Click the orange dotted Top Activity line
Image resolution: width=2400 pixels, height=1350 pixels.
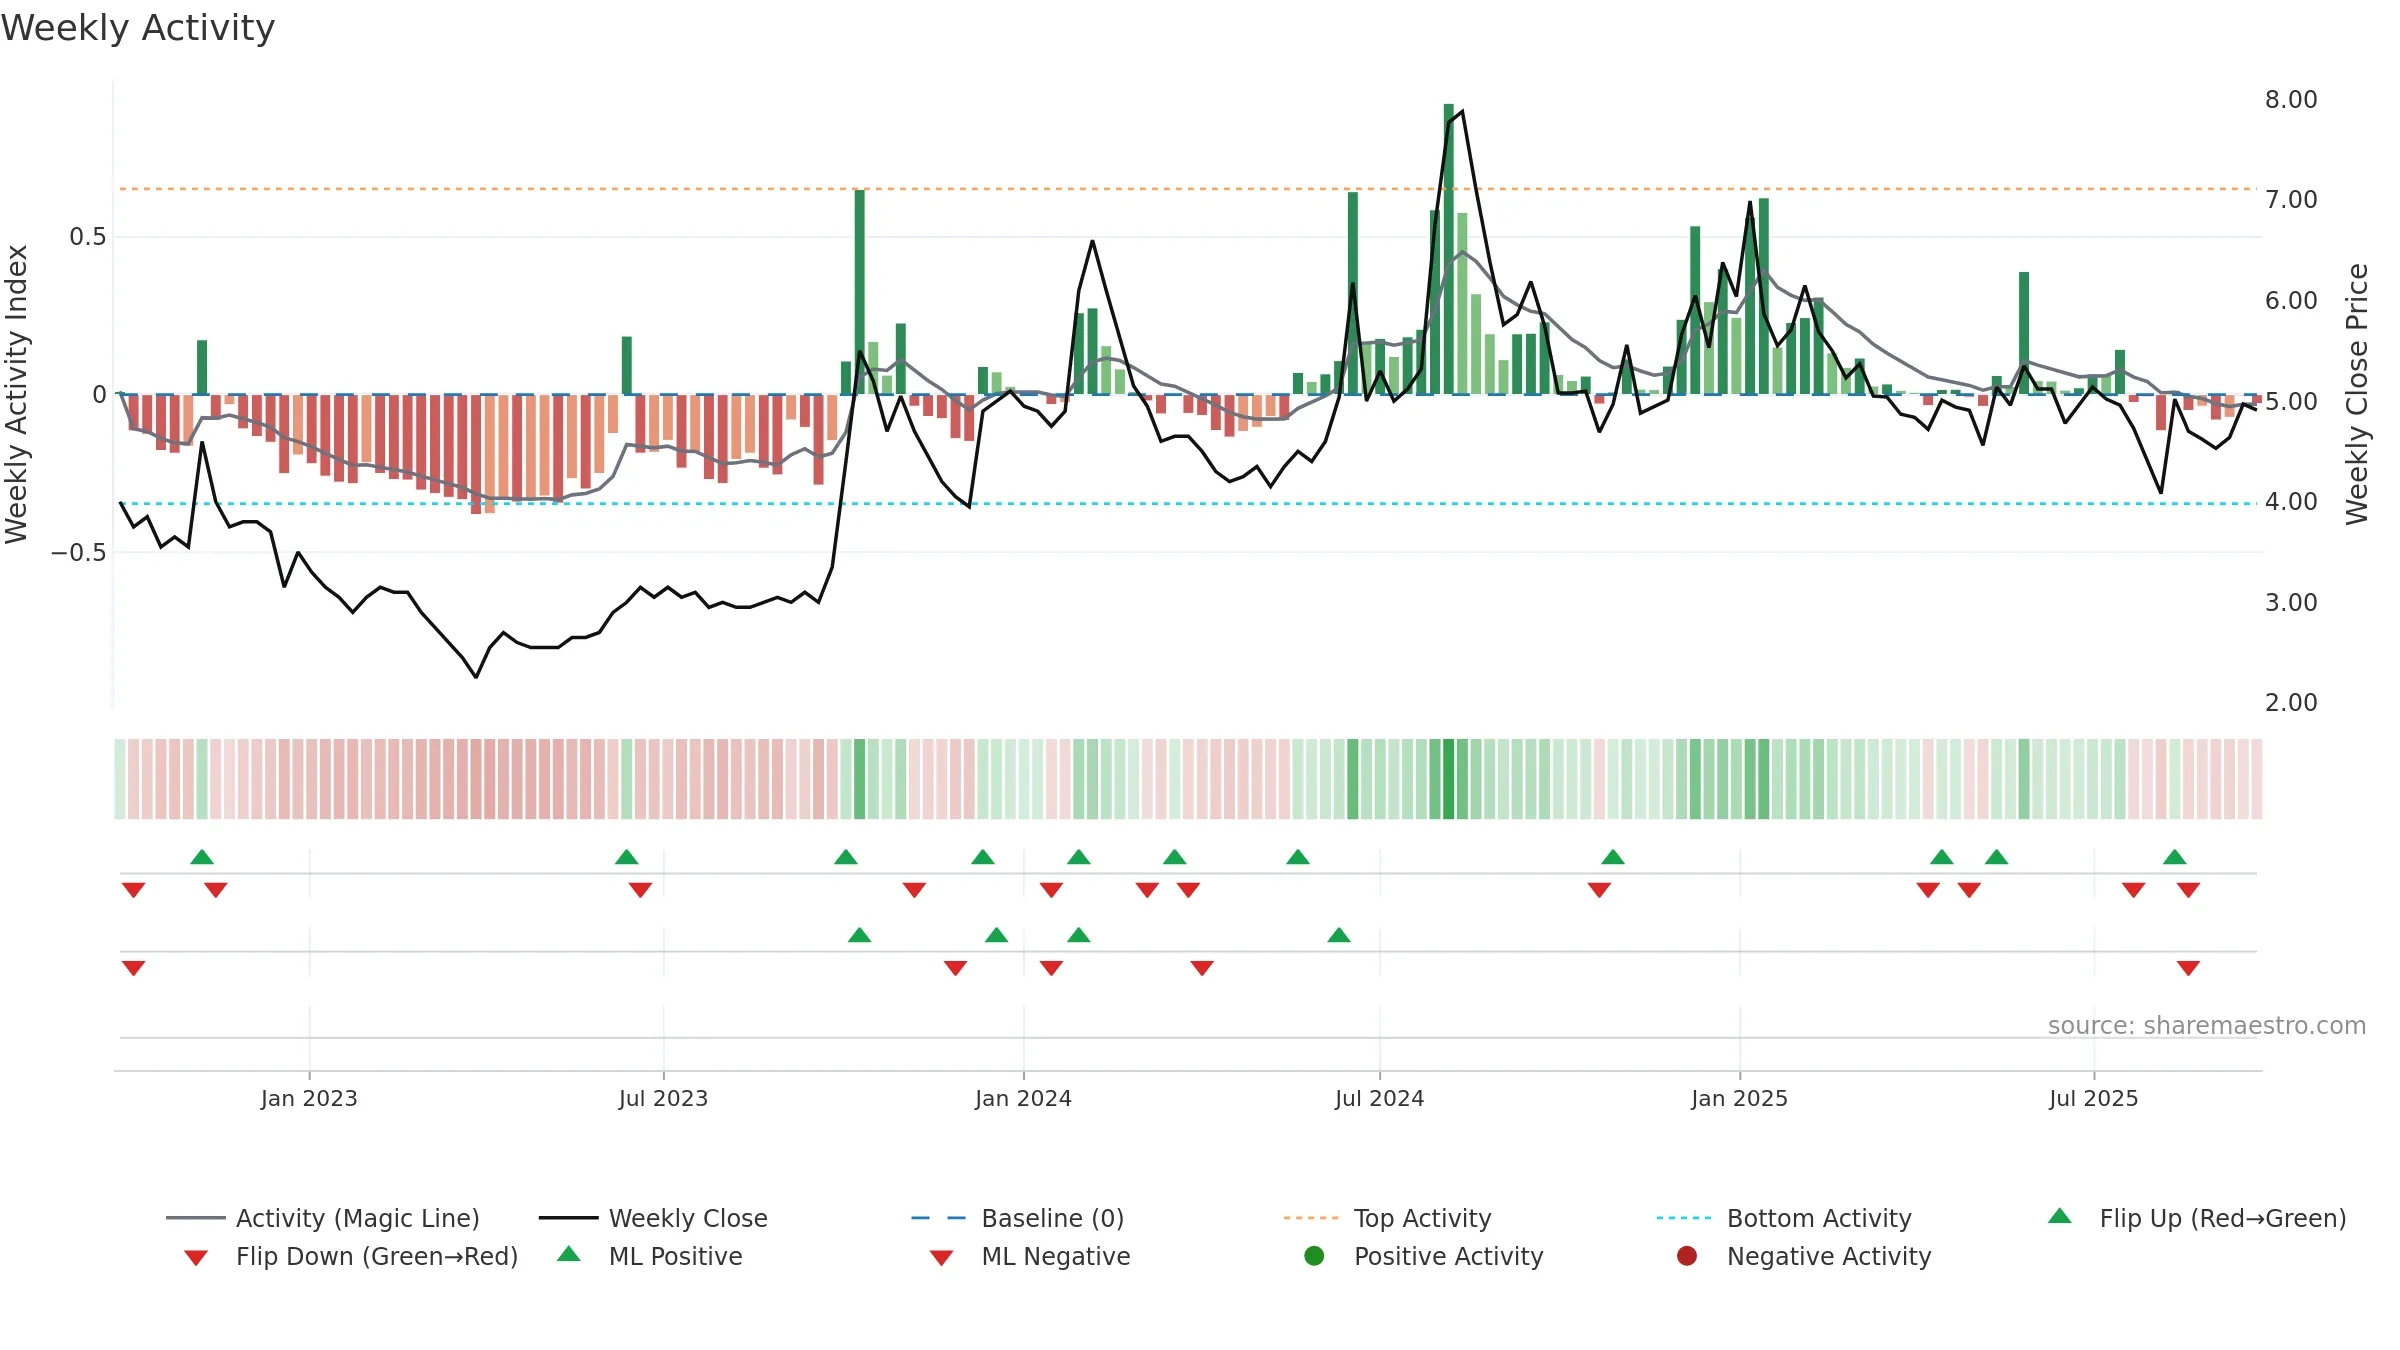1187,188
